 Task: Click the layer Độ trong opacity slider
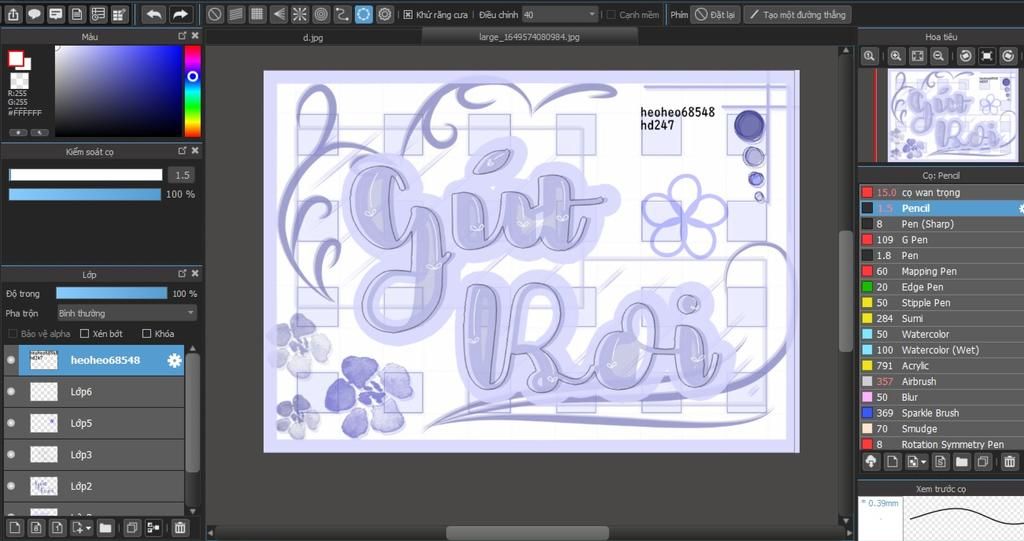pos(112,293)
